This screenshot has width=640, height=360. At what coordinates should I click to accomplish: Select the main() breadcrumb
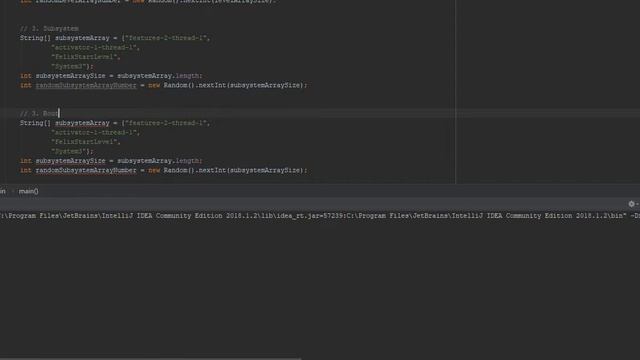coord(29,191)
